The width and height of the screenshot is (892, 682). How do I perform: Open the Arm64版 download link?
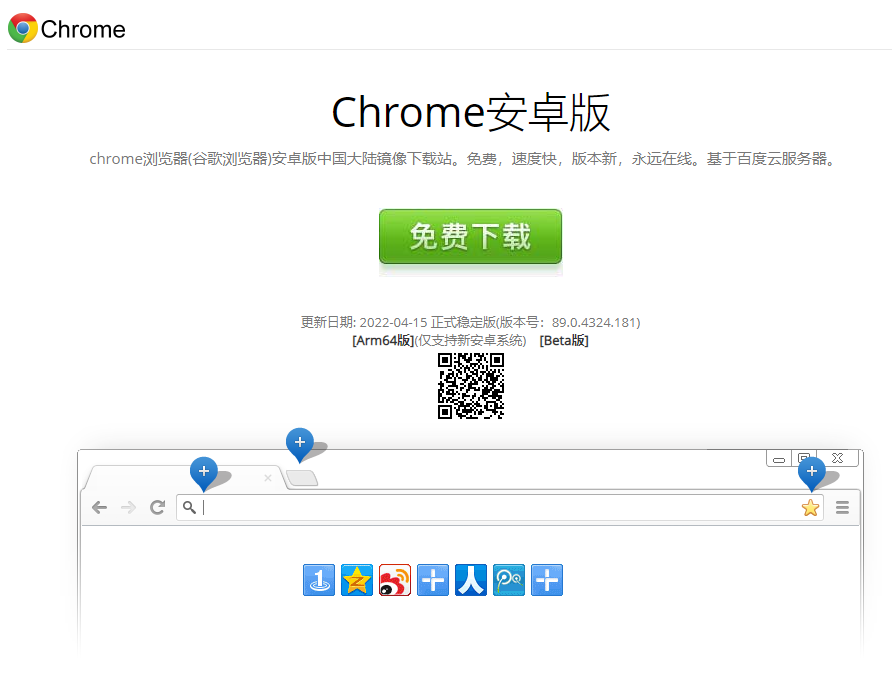coord(383,340)
